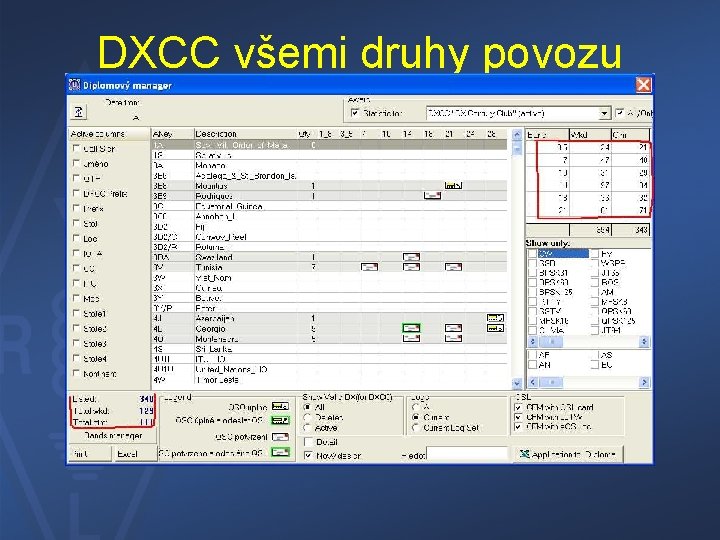720x540 pixels.
Task: Click the continent list left scroll arrow
Action: click(533, 382)
